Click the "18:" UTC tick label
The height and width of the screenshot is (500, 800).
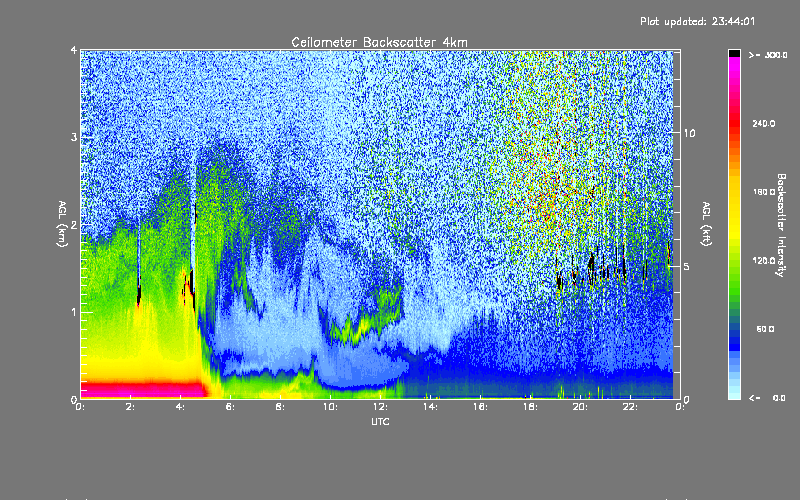click(x=530, y=407)
